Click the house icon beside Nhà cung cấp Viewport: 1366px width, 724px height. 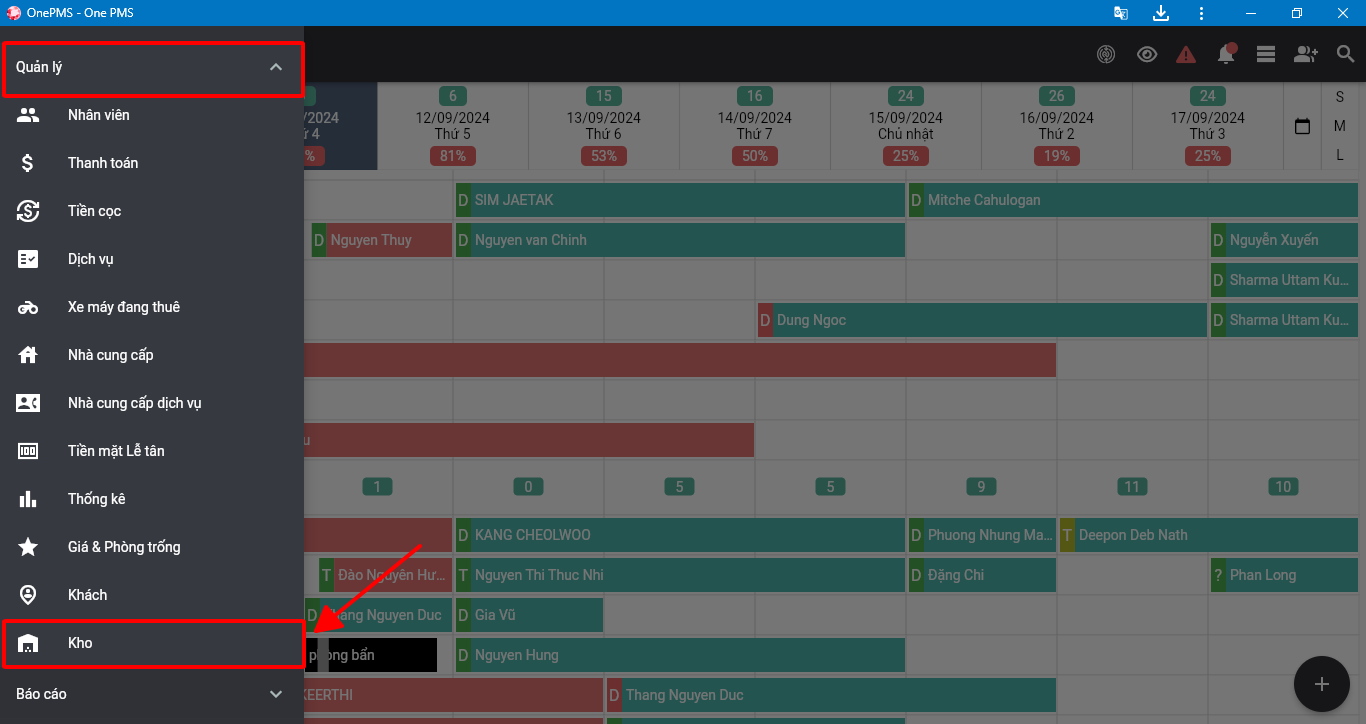28,355
